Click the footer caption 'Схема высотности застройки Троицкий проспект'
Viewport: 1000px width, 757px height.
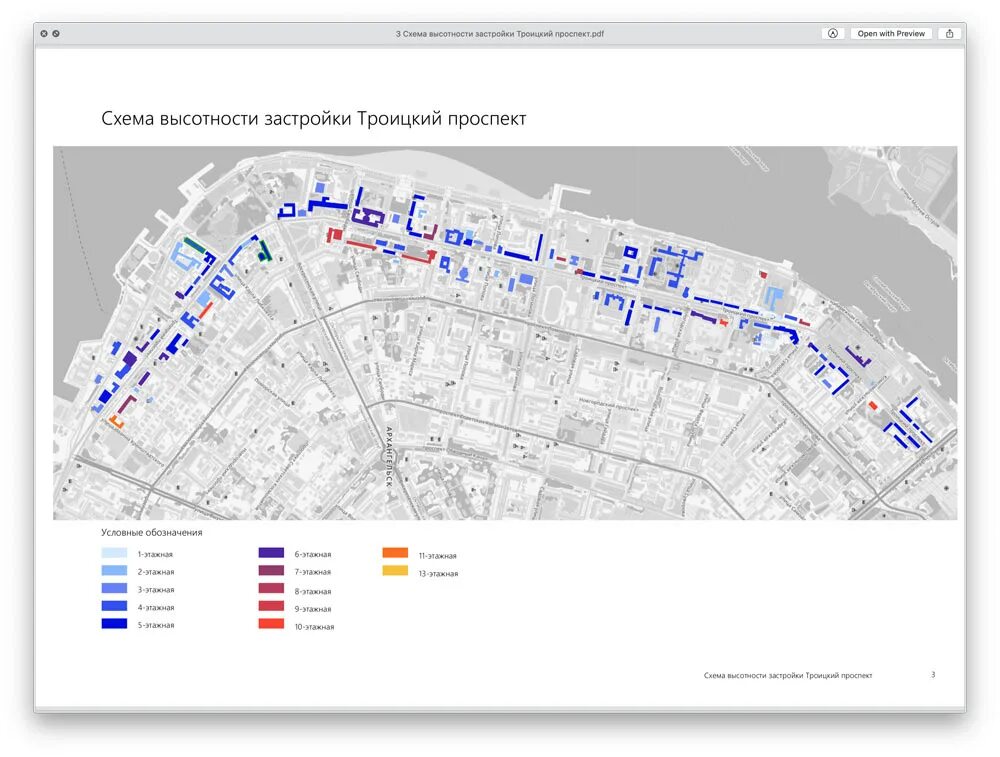click(788, 675)
